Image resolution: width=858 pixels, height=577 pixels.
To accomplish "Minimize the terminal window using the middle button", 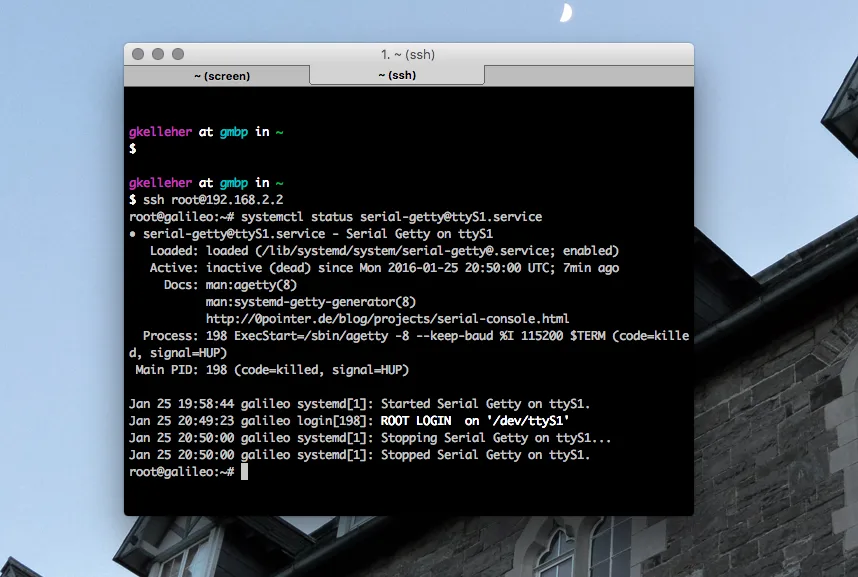I will [158, 54].
